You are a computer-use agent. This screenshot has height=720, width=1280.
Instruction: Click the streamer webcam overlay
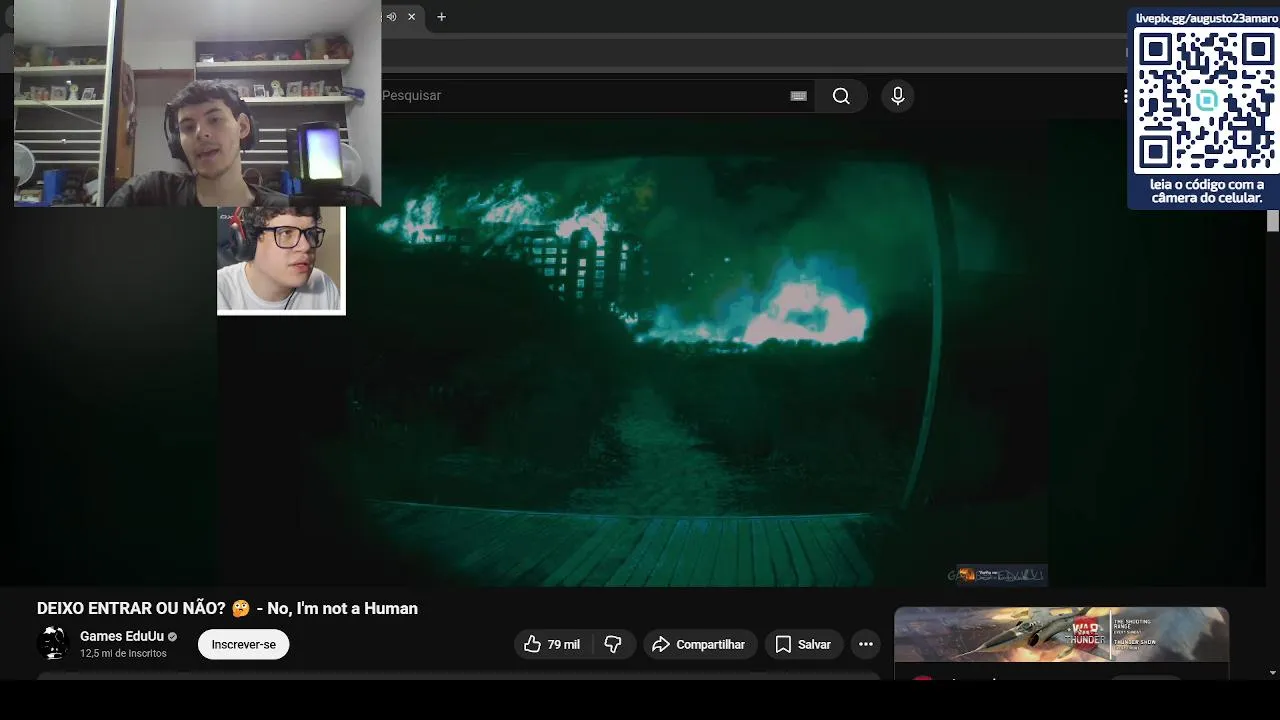pos(198,103)
